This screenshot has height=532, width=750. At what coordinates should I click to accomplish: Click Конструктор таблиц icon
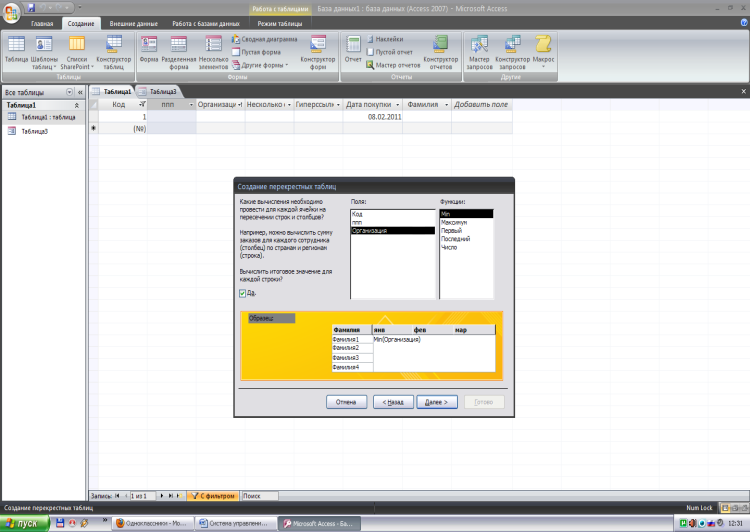(113, 53)
